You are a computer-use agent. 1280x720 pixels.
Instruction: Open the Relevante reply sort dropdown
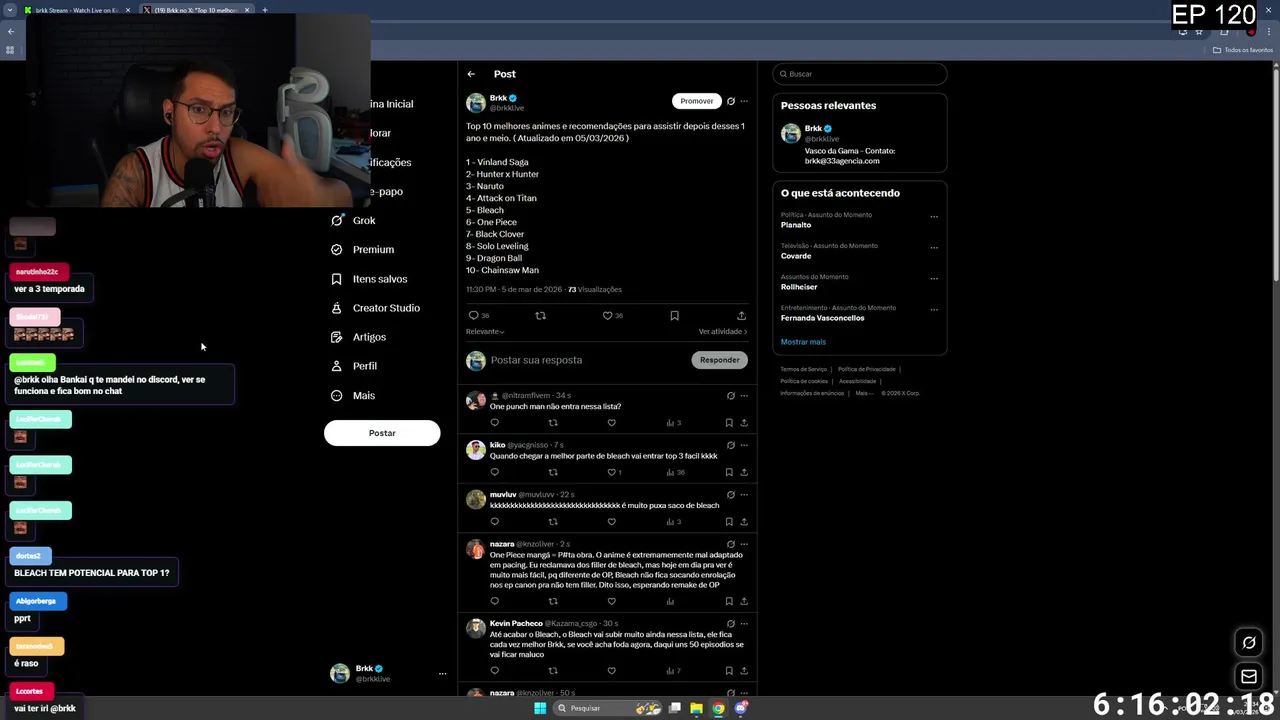pos(485,331)
